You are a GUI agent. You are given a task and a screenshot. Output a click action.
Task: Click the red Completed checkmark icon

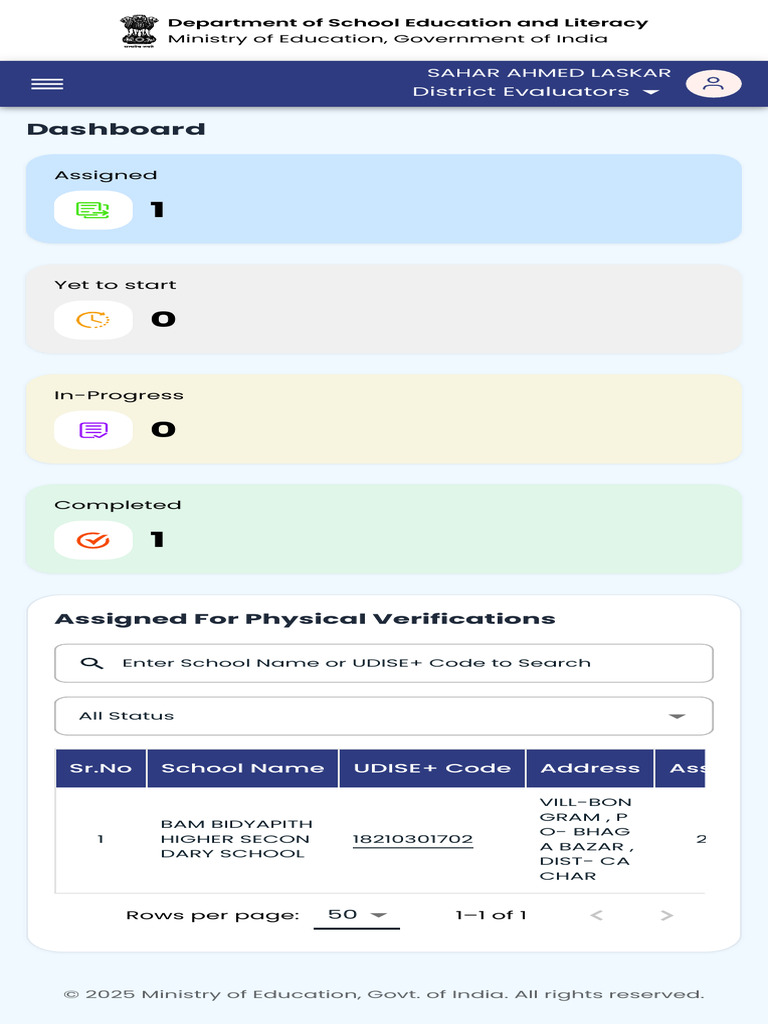click(x=93, y=540)
